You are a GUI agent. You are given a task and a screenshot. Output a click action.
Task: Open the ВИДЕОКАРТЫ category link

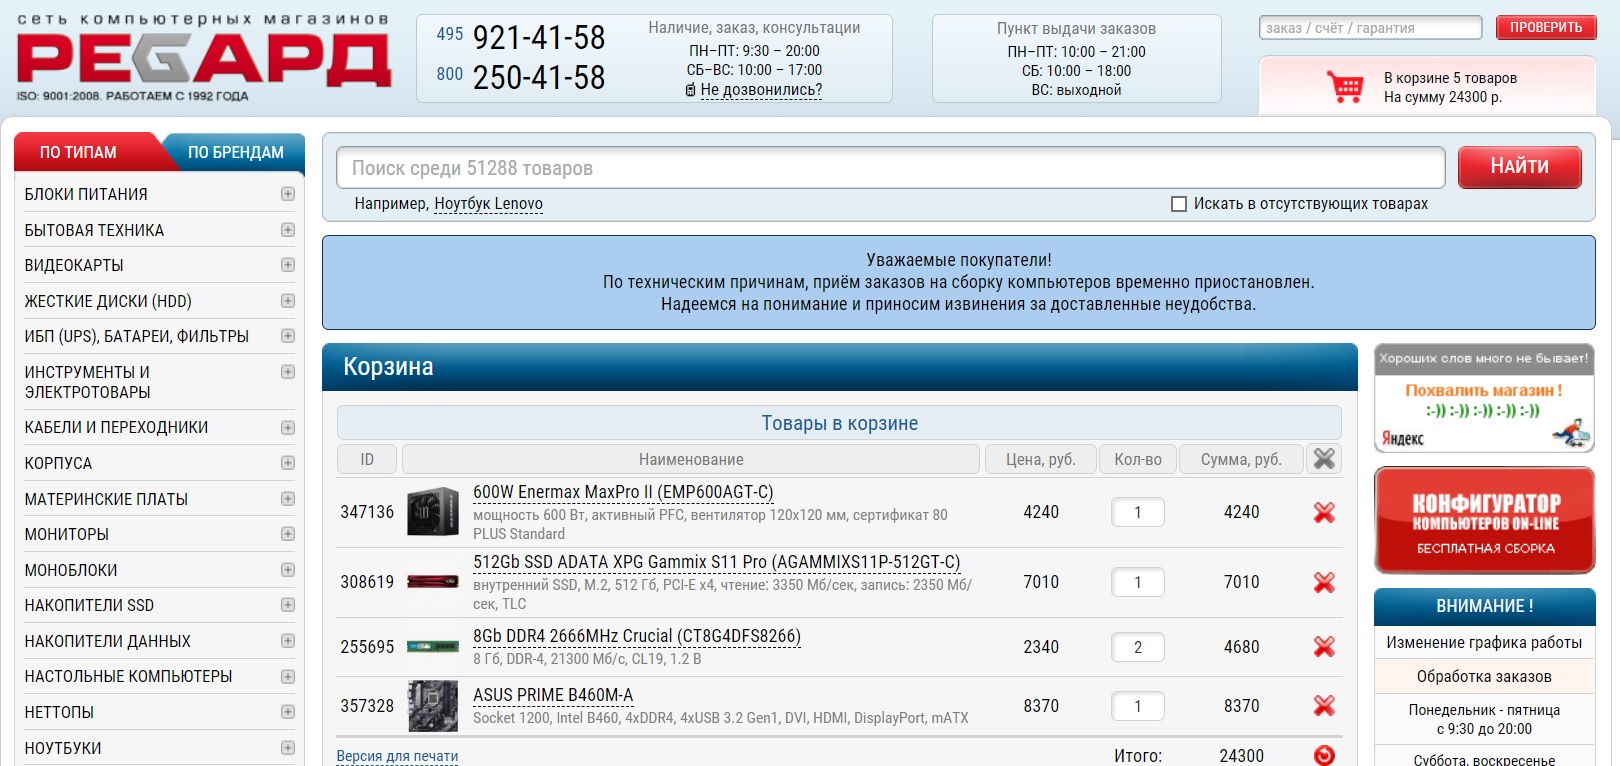click(x=74, y=265)
